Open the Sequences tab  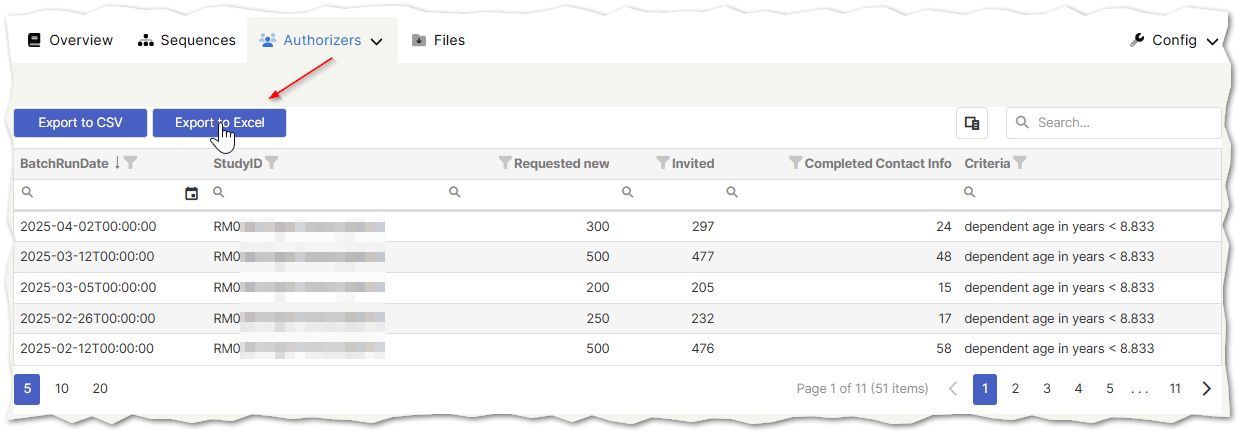187,41
